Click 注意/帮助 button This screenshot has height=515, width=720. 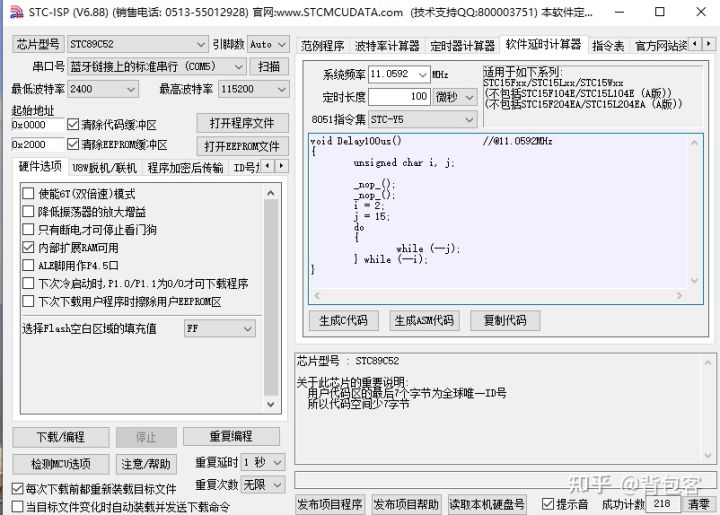[146, 464]
